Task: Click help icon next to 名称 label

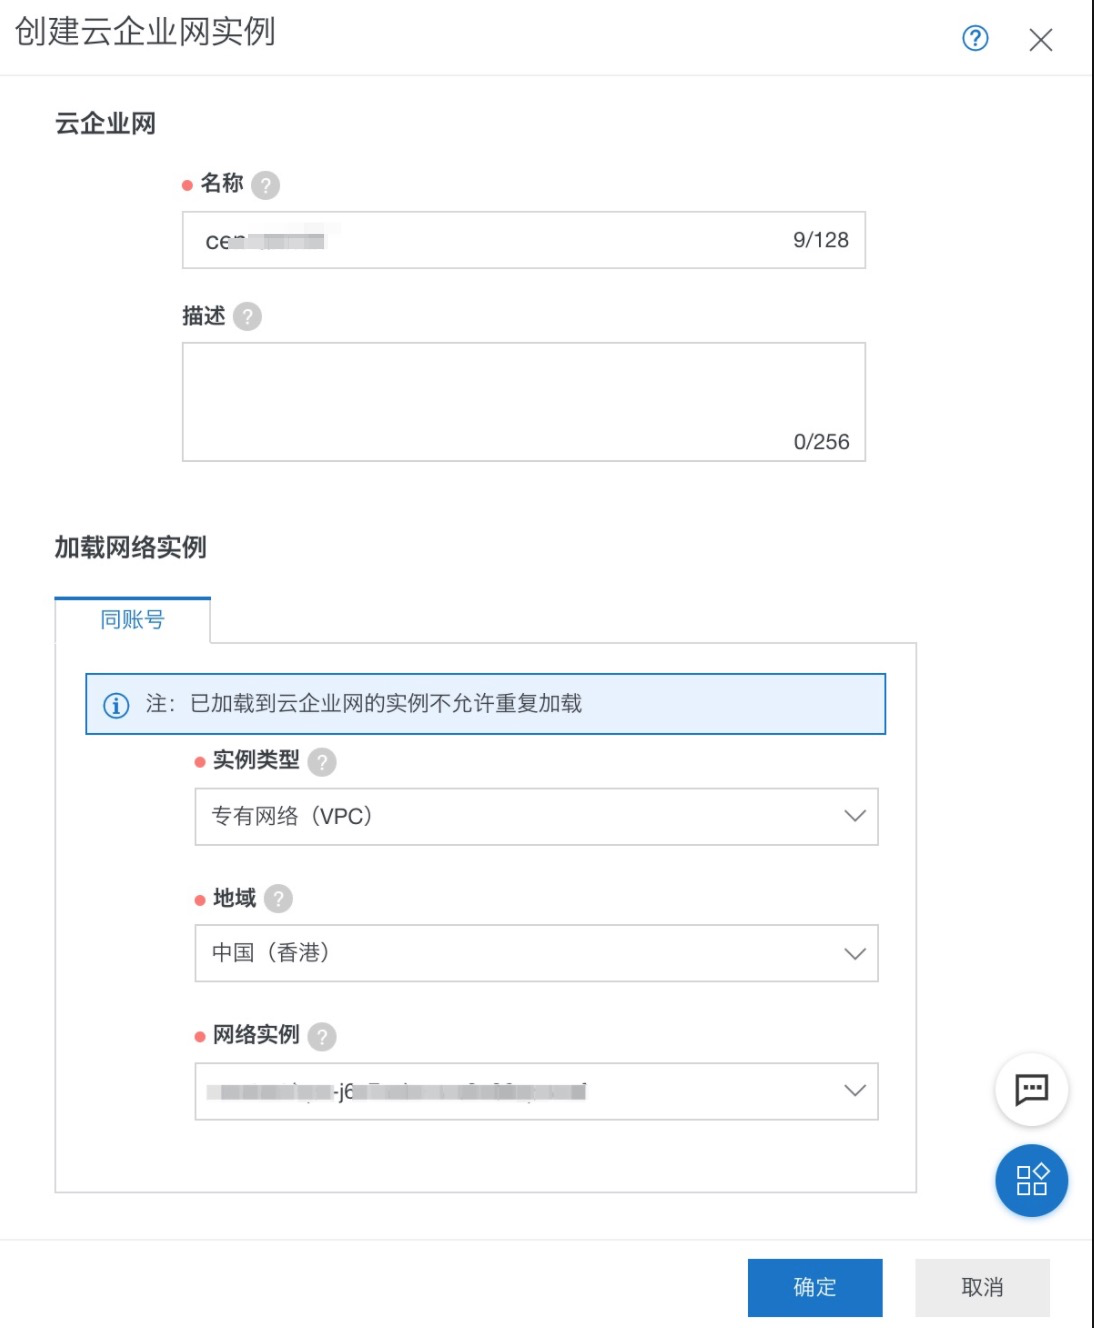Action: tap(266, 185)
